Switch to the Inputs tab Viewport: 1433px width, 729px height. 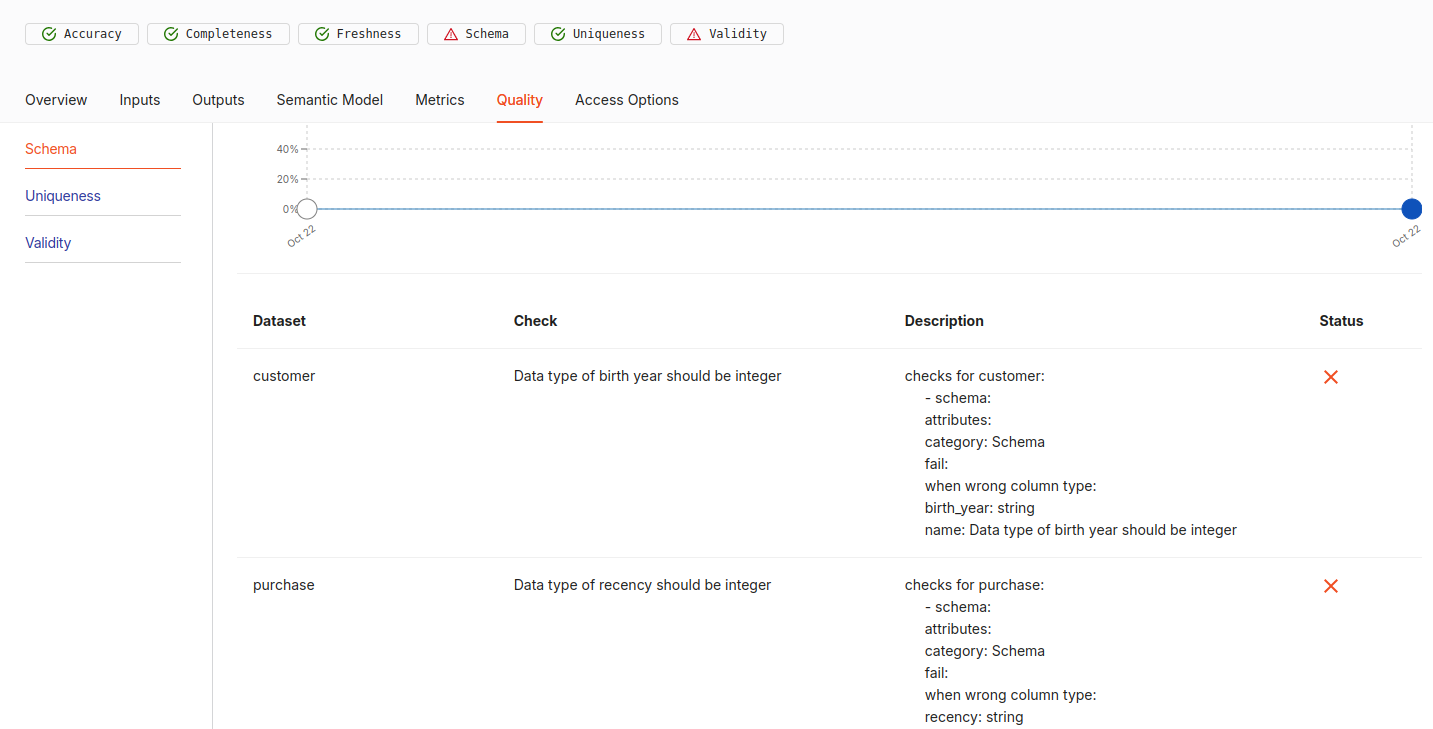[140, 100]
